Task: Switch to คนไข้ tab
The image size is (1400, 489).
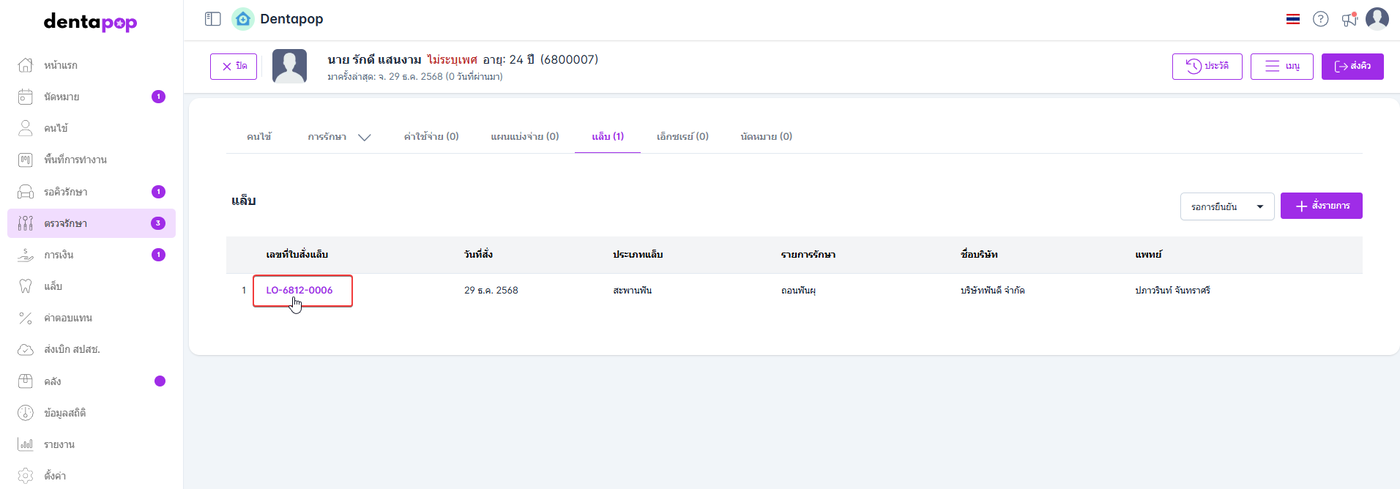Action: tap(260, 136)
